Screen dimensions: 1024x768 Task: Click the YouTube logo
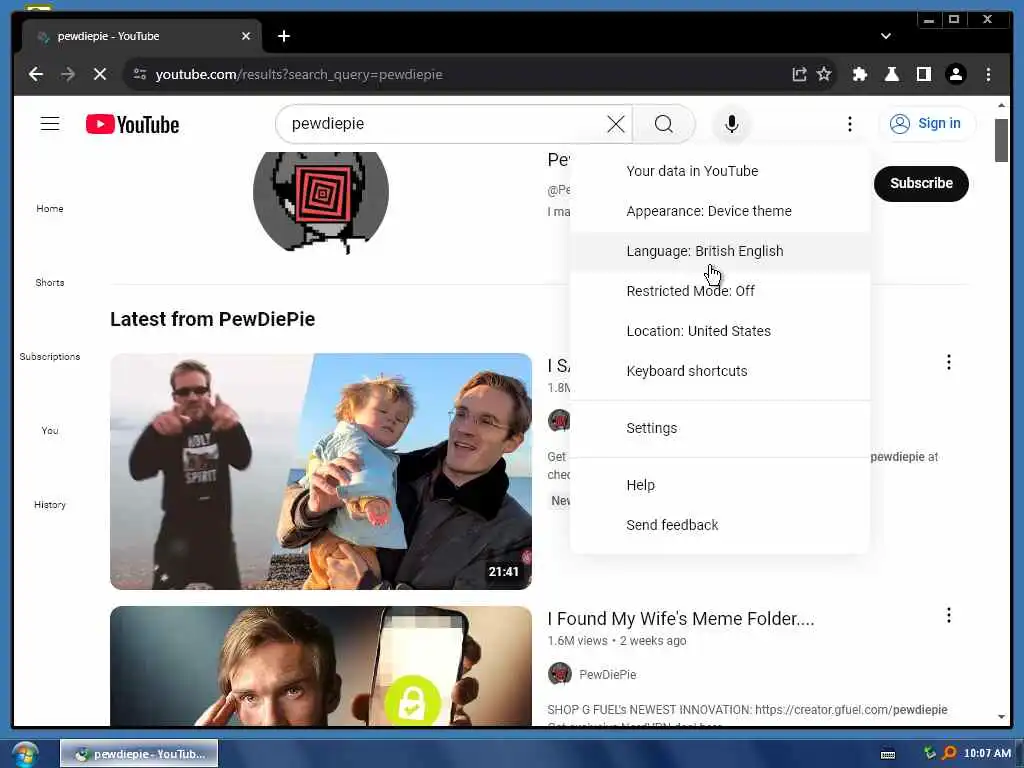(133, 124)
